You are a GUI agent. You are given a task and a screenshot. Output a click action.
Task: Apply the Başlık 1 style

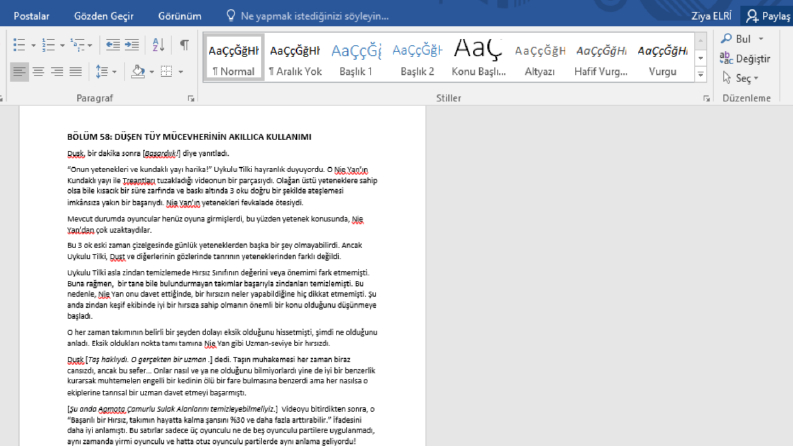356,57
